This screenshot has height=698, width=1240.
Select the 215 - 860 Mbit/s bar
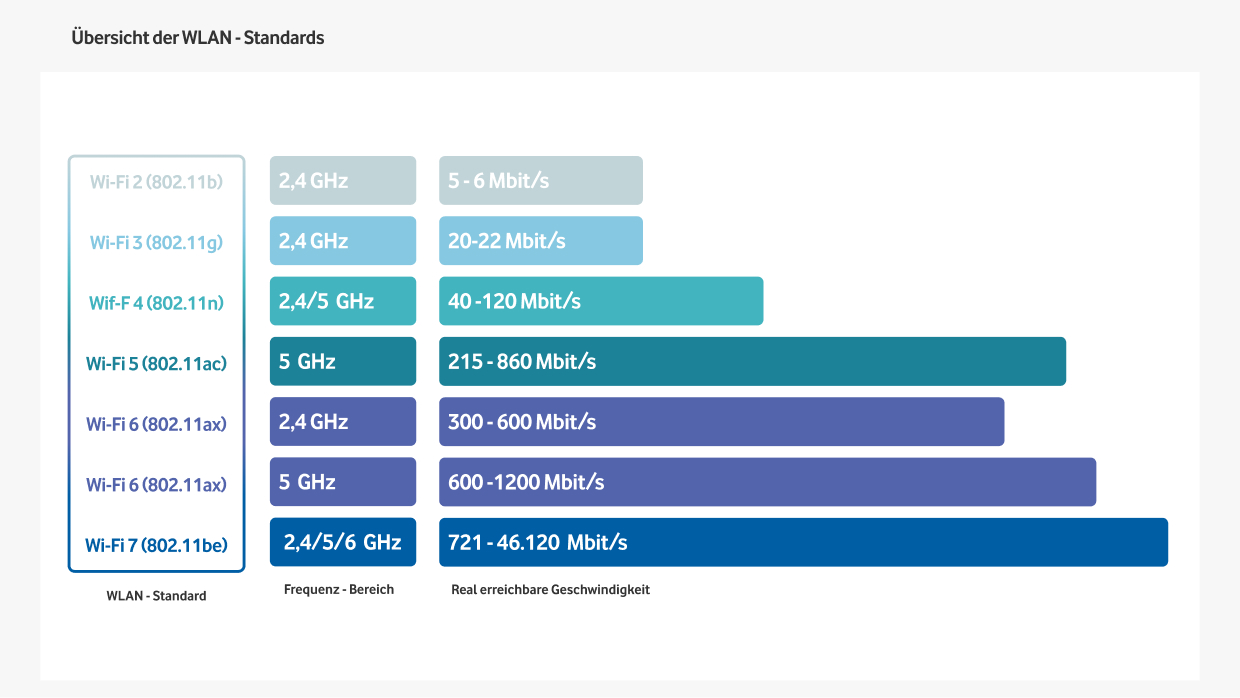click(752, 361)
